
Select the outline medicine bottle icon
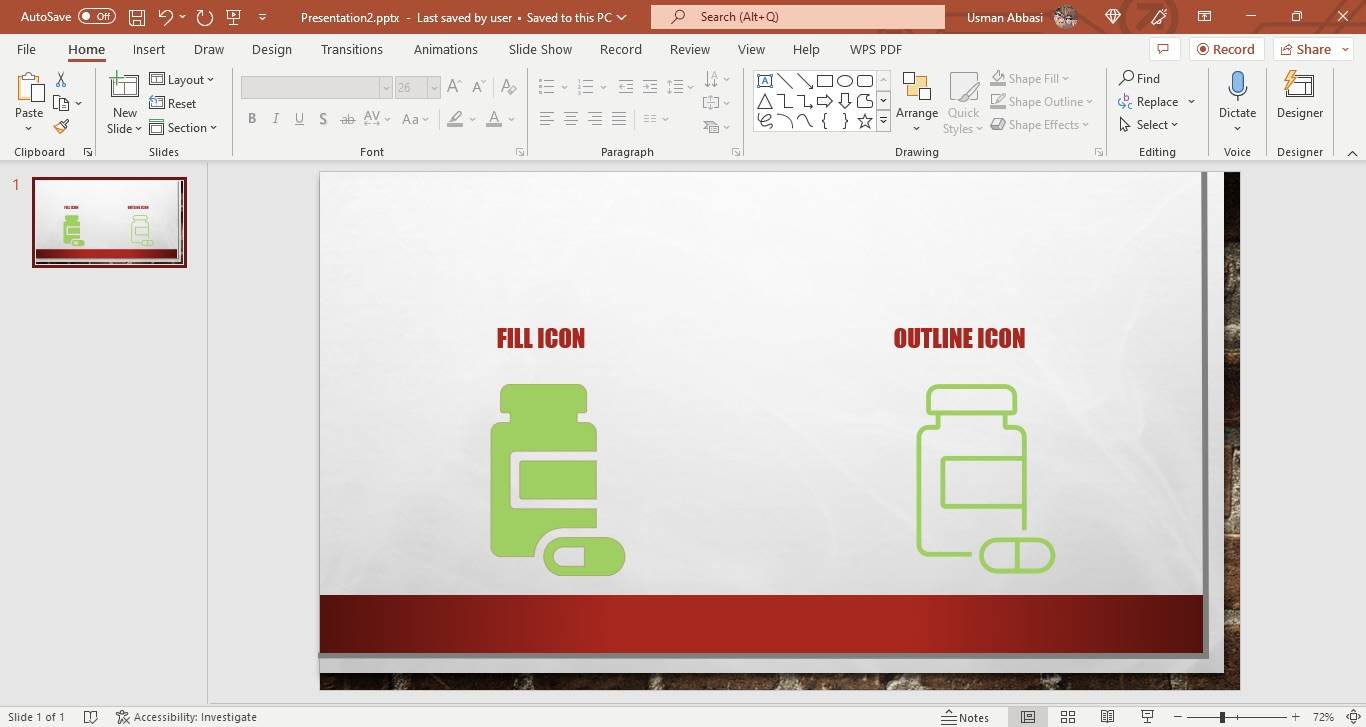pos(985,479)
